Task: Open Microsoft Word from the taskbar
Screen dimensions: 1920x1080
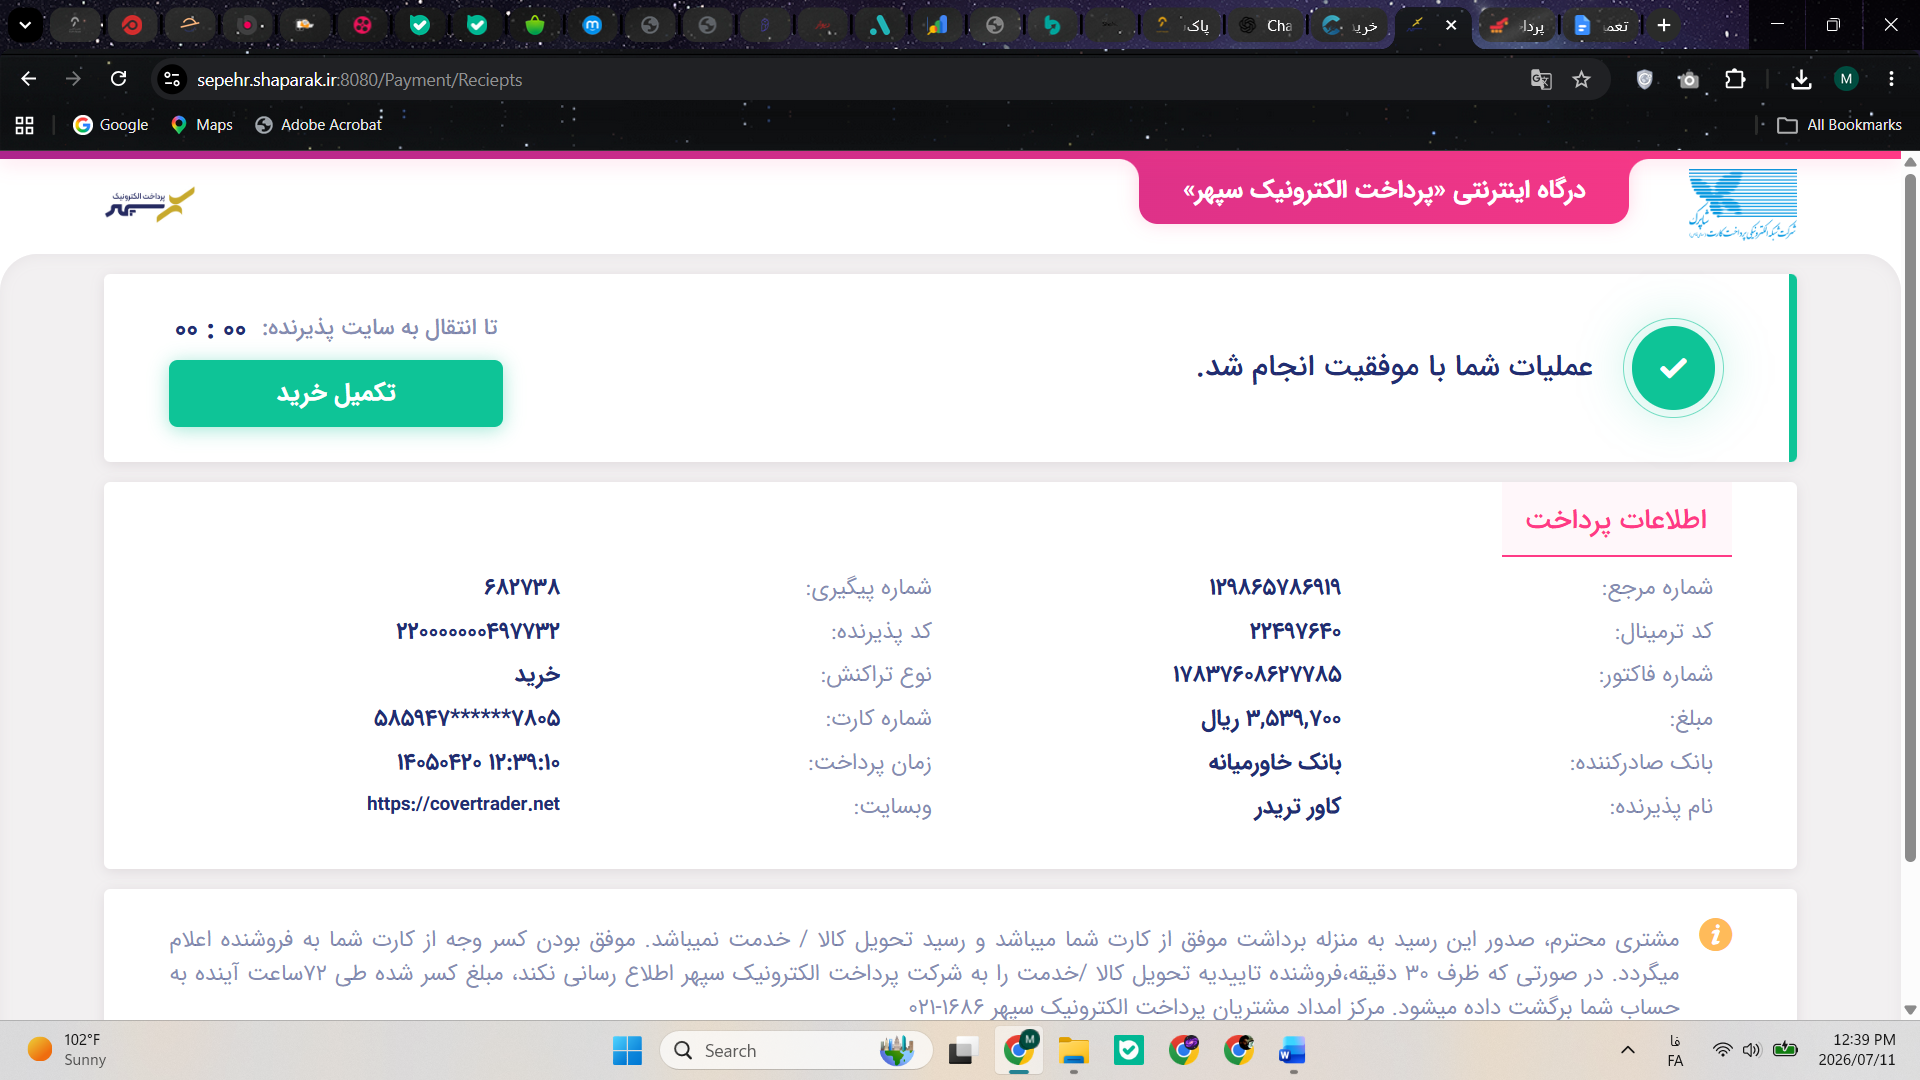Action: coord(1292,1051)
